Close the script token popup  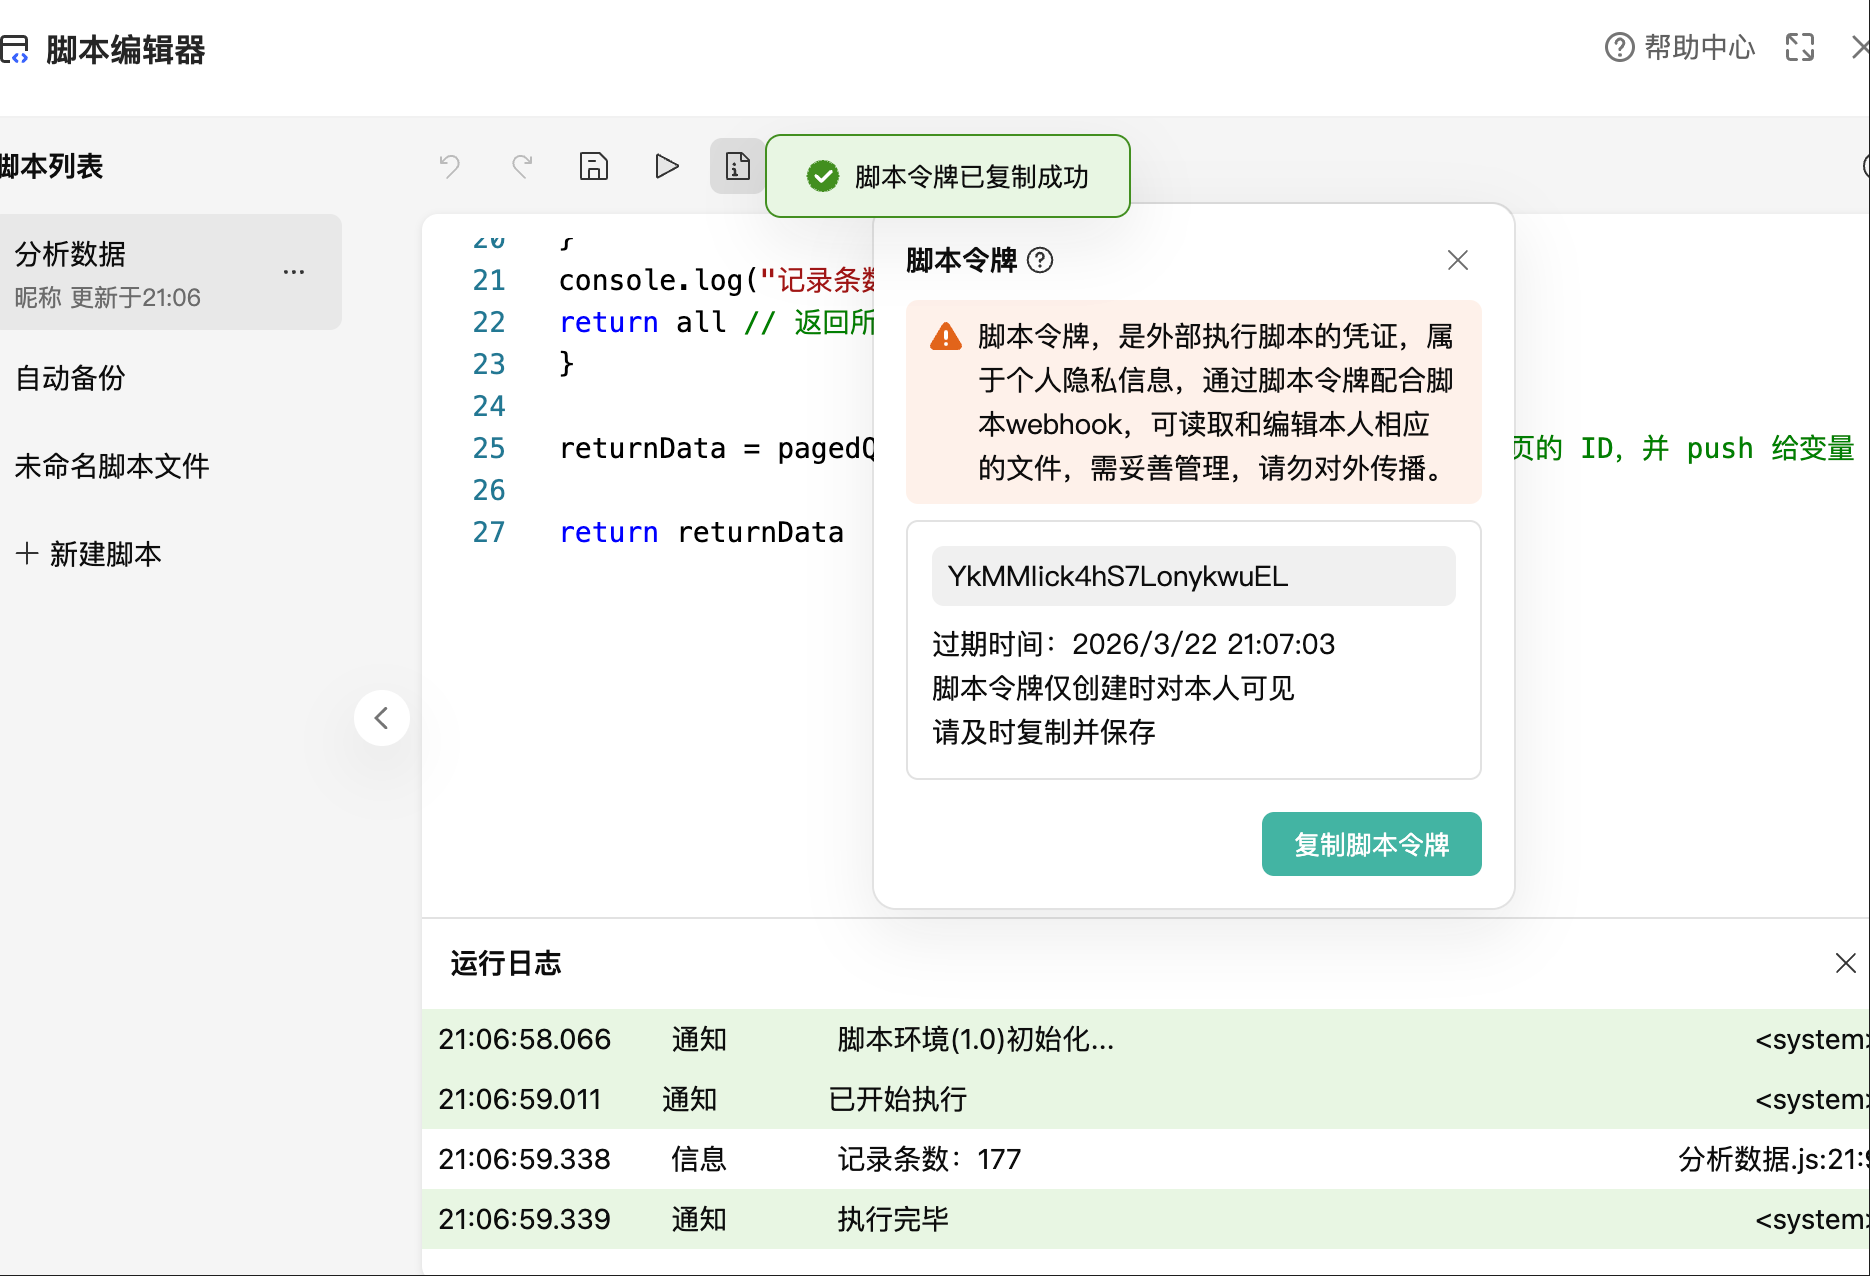click(x=1458, y=260)
